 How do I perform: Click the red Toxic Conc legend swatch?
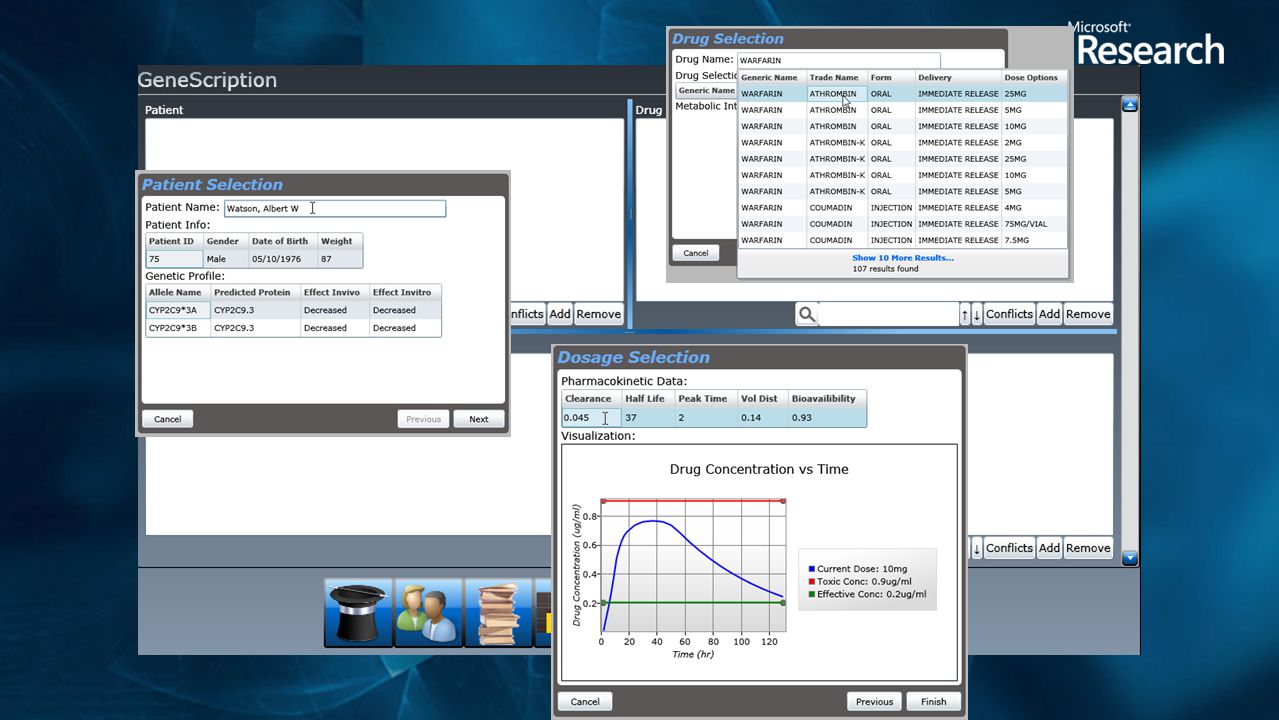[811, 581]
